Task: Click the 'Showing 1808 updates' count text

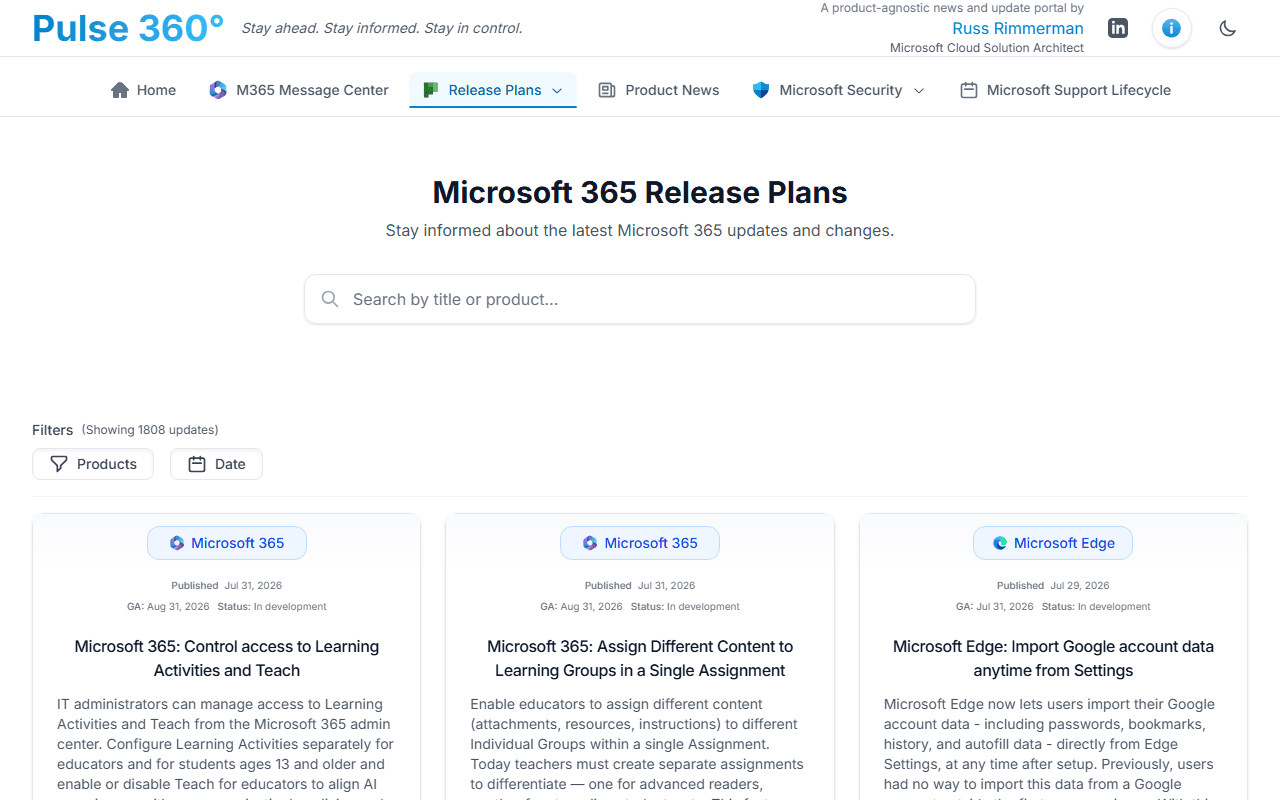Action: point(150,430)
